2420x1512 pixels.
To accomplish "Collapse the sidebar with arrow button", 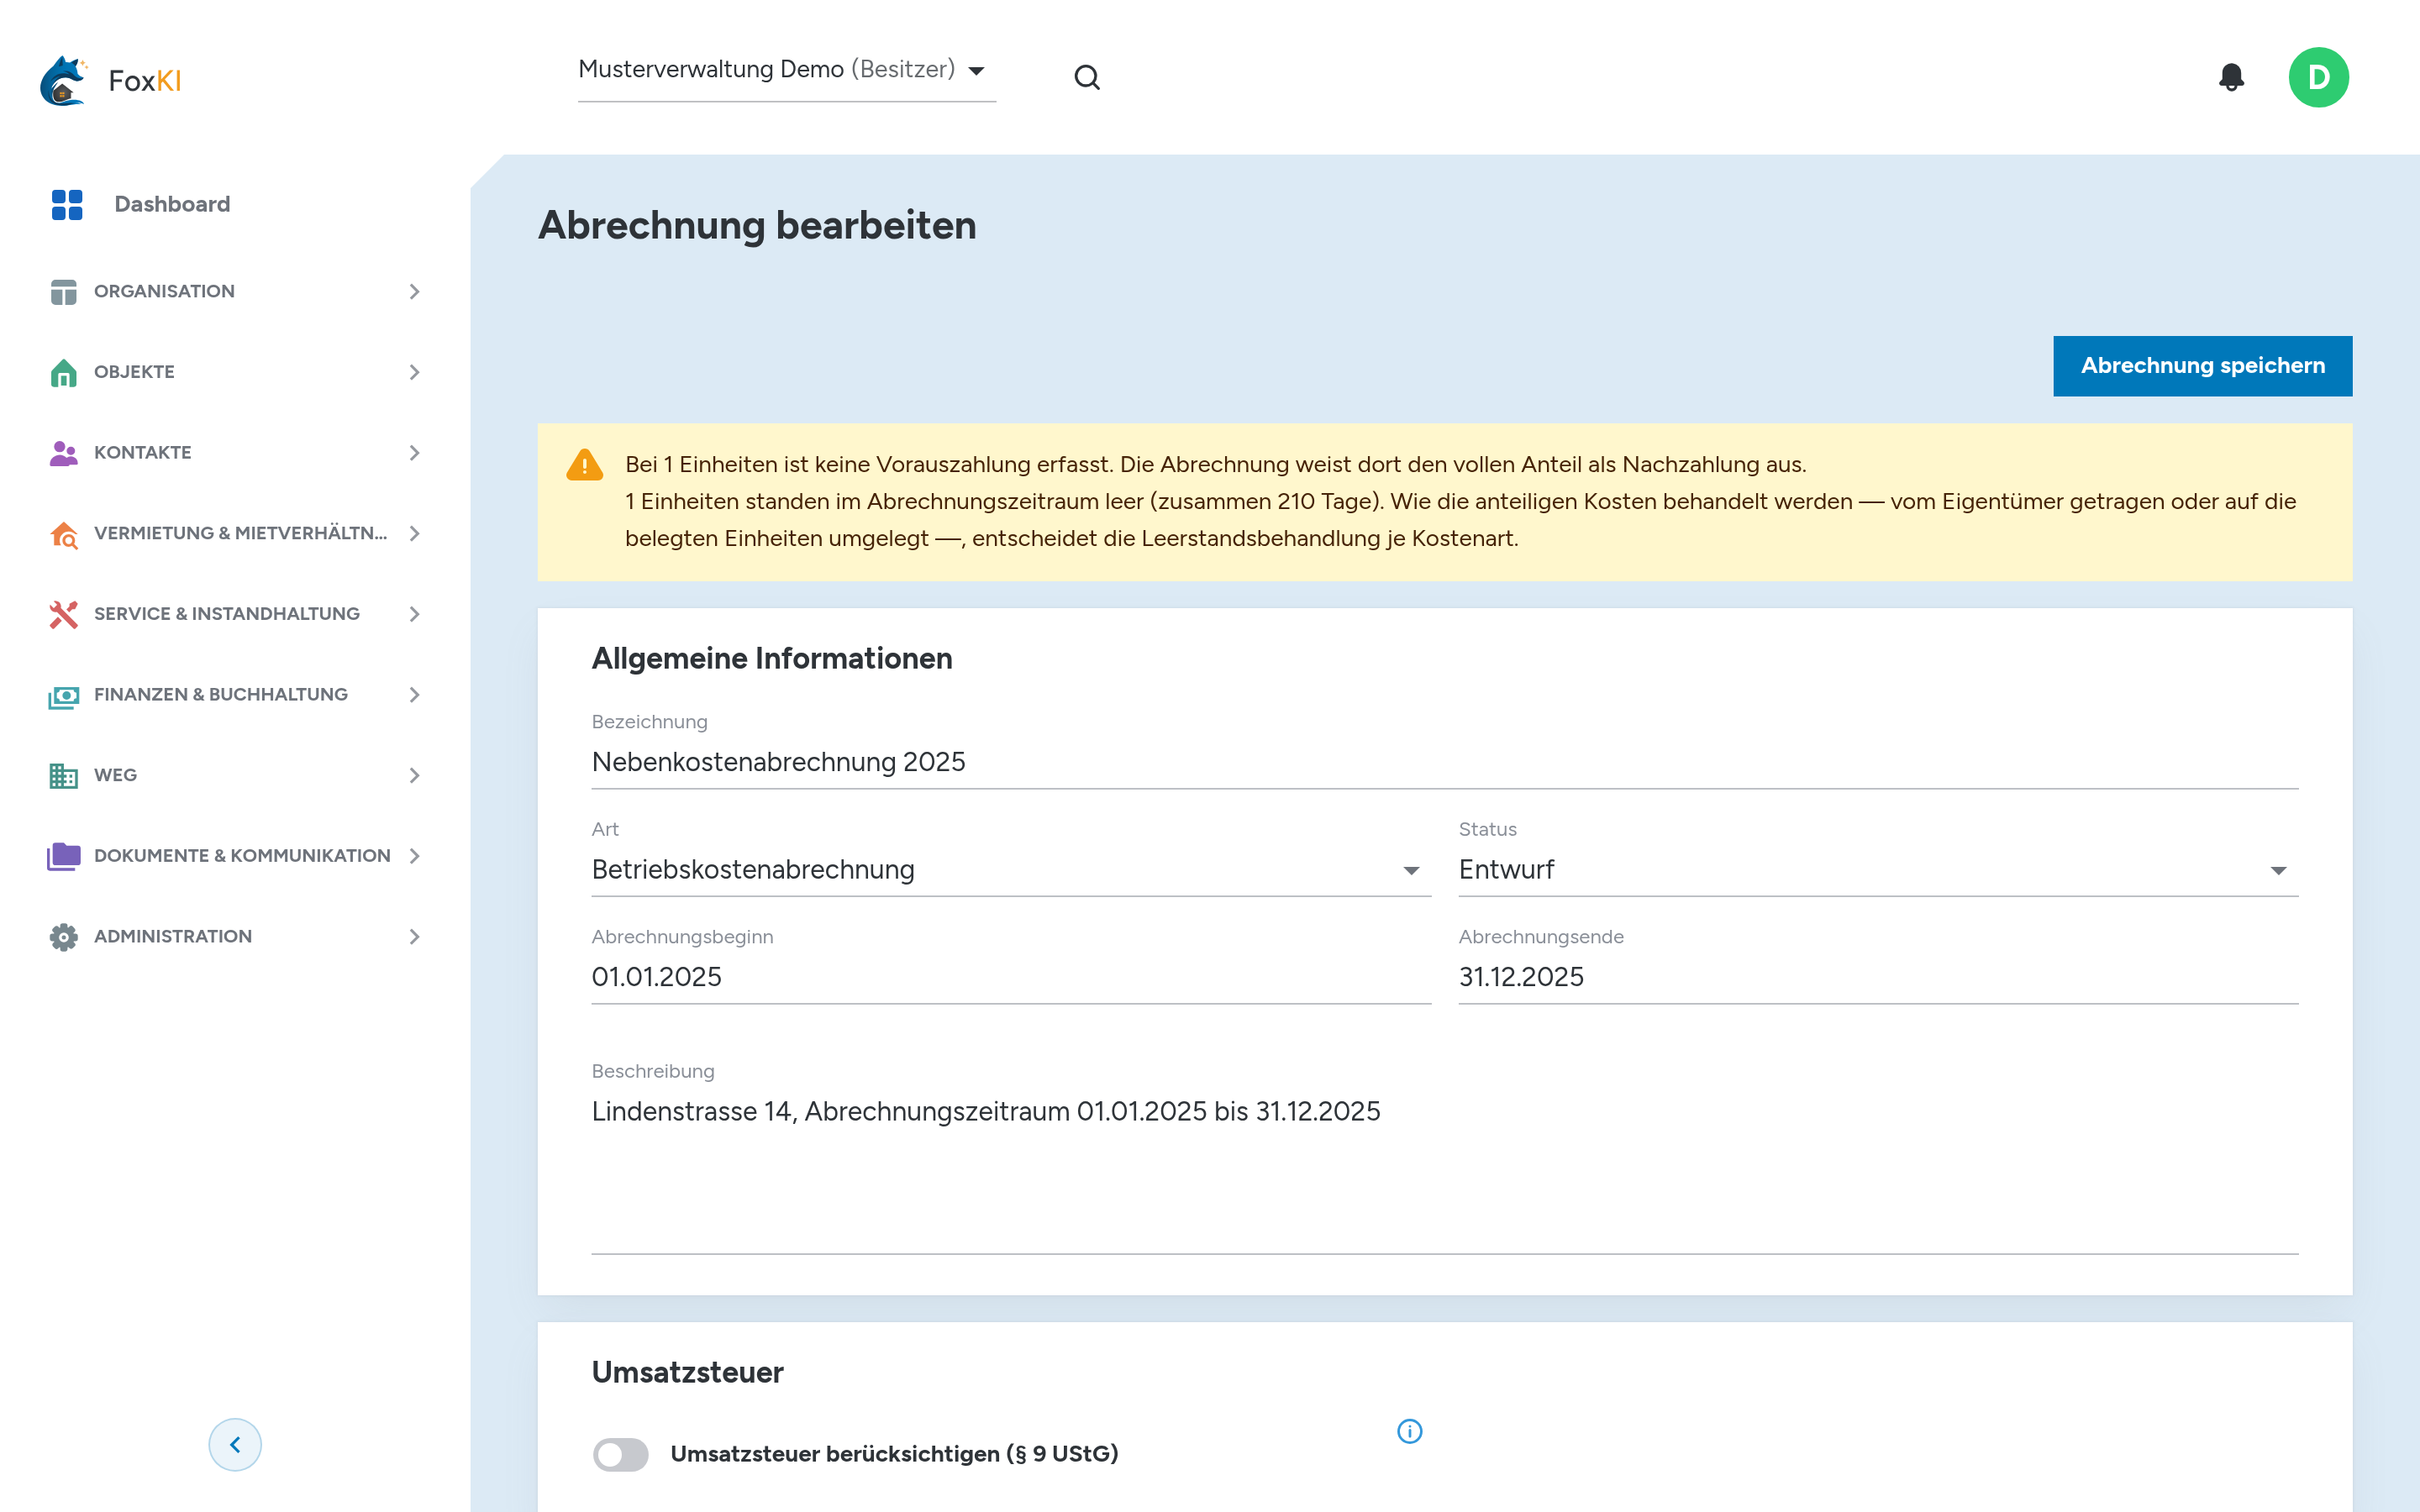I will point(235,1444).
